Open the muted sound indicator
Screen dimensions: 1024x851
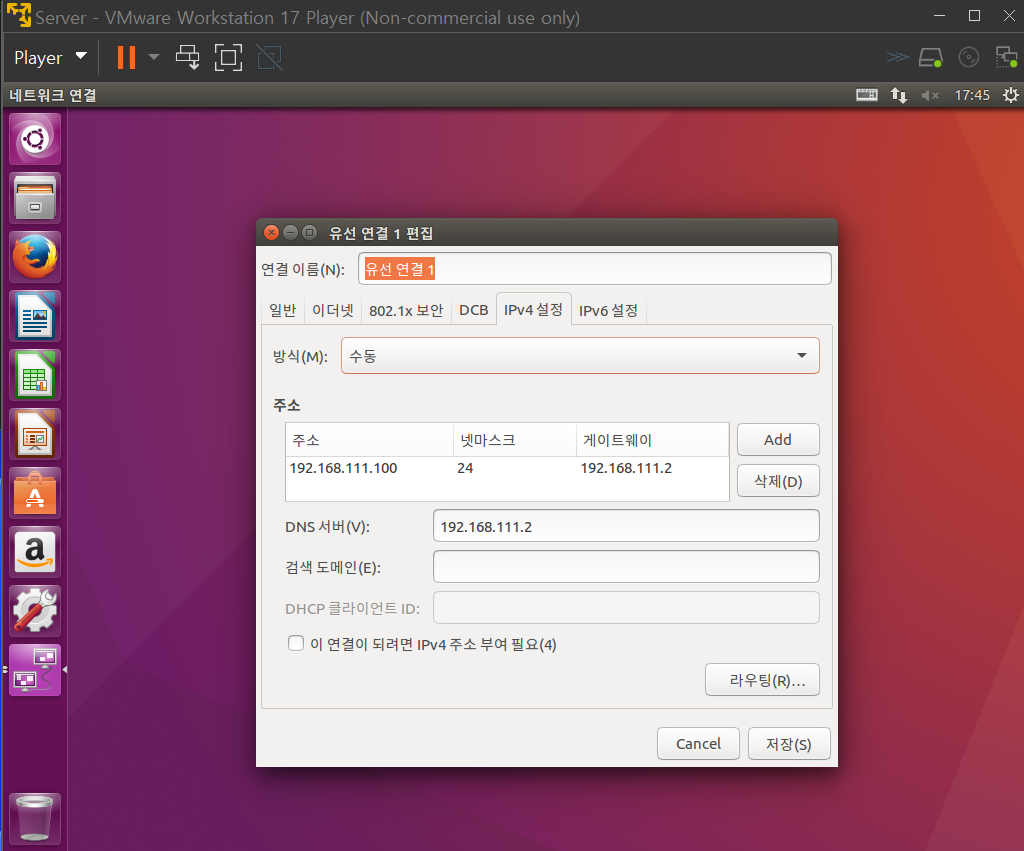coord(930,95)
